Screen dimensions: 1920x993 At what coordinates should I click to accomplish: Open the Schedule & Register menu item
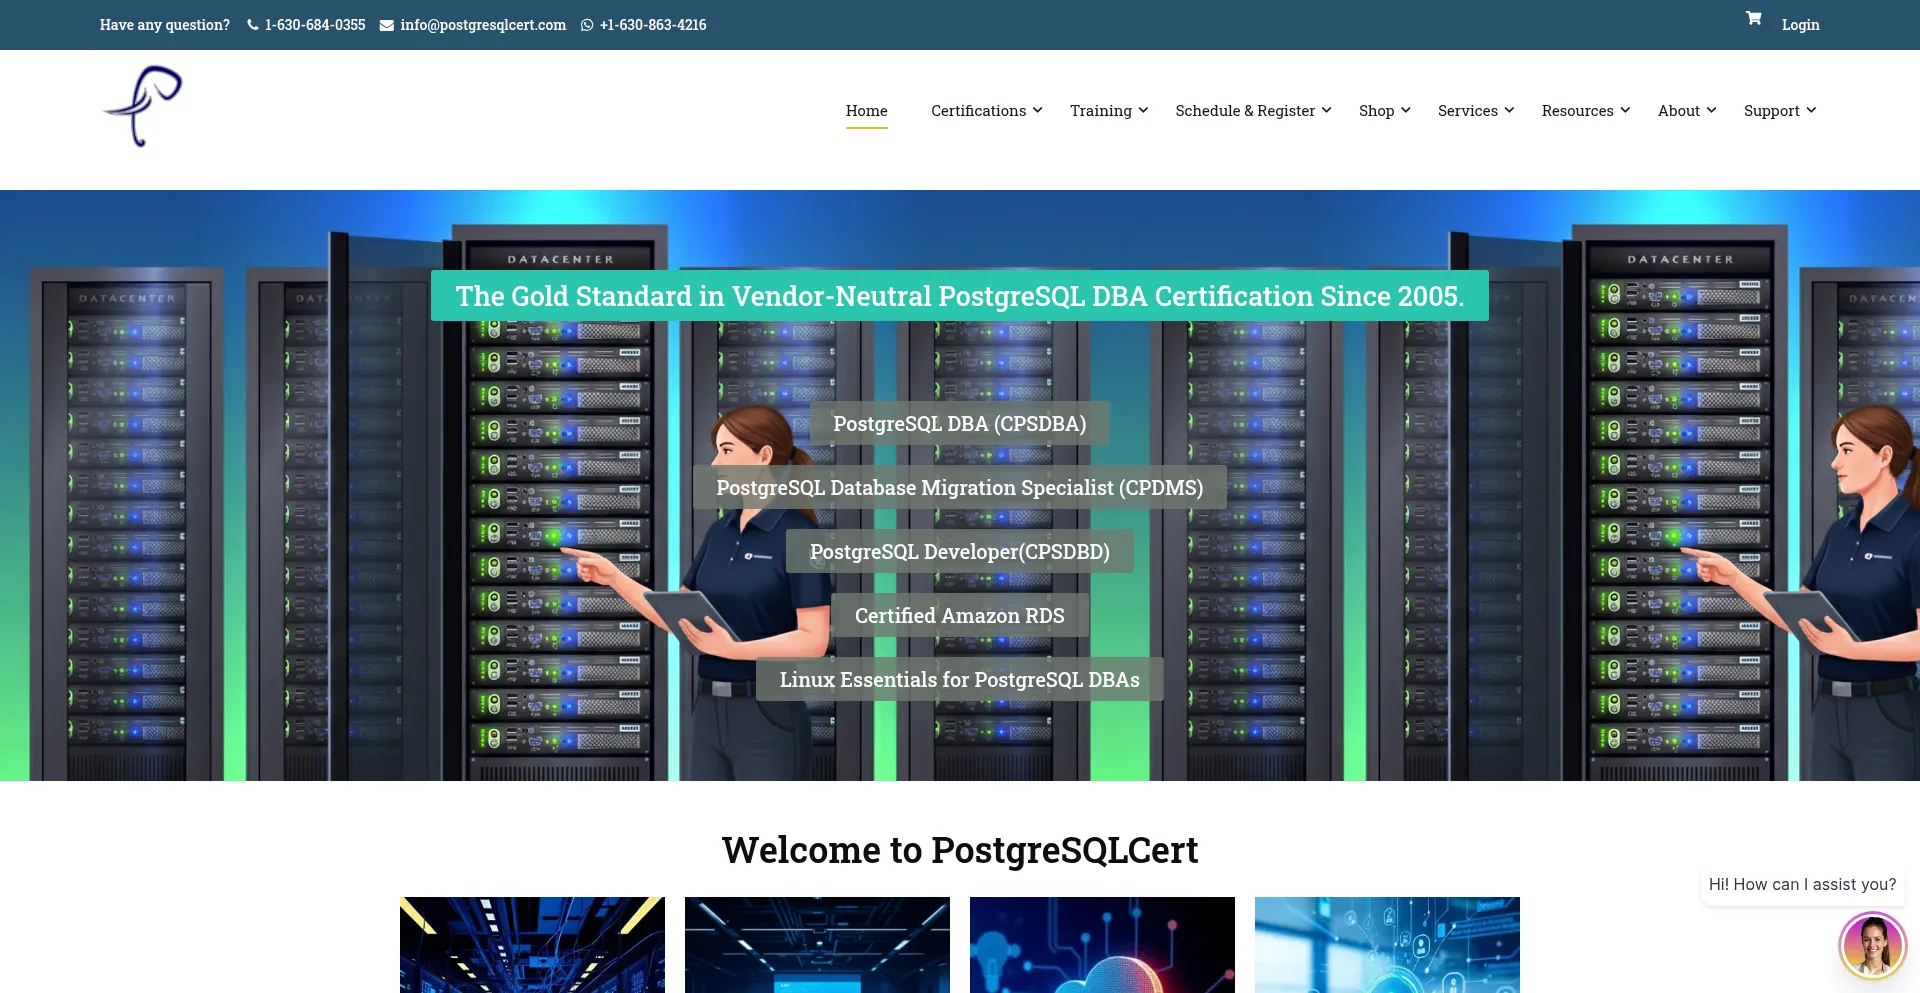coord(1245,111)
